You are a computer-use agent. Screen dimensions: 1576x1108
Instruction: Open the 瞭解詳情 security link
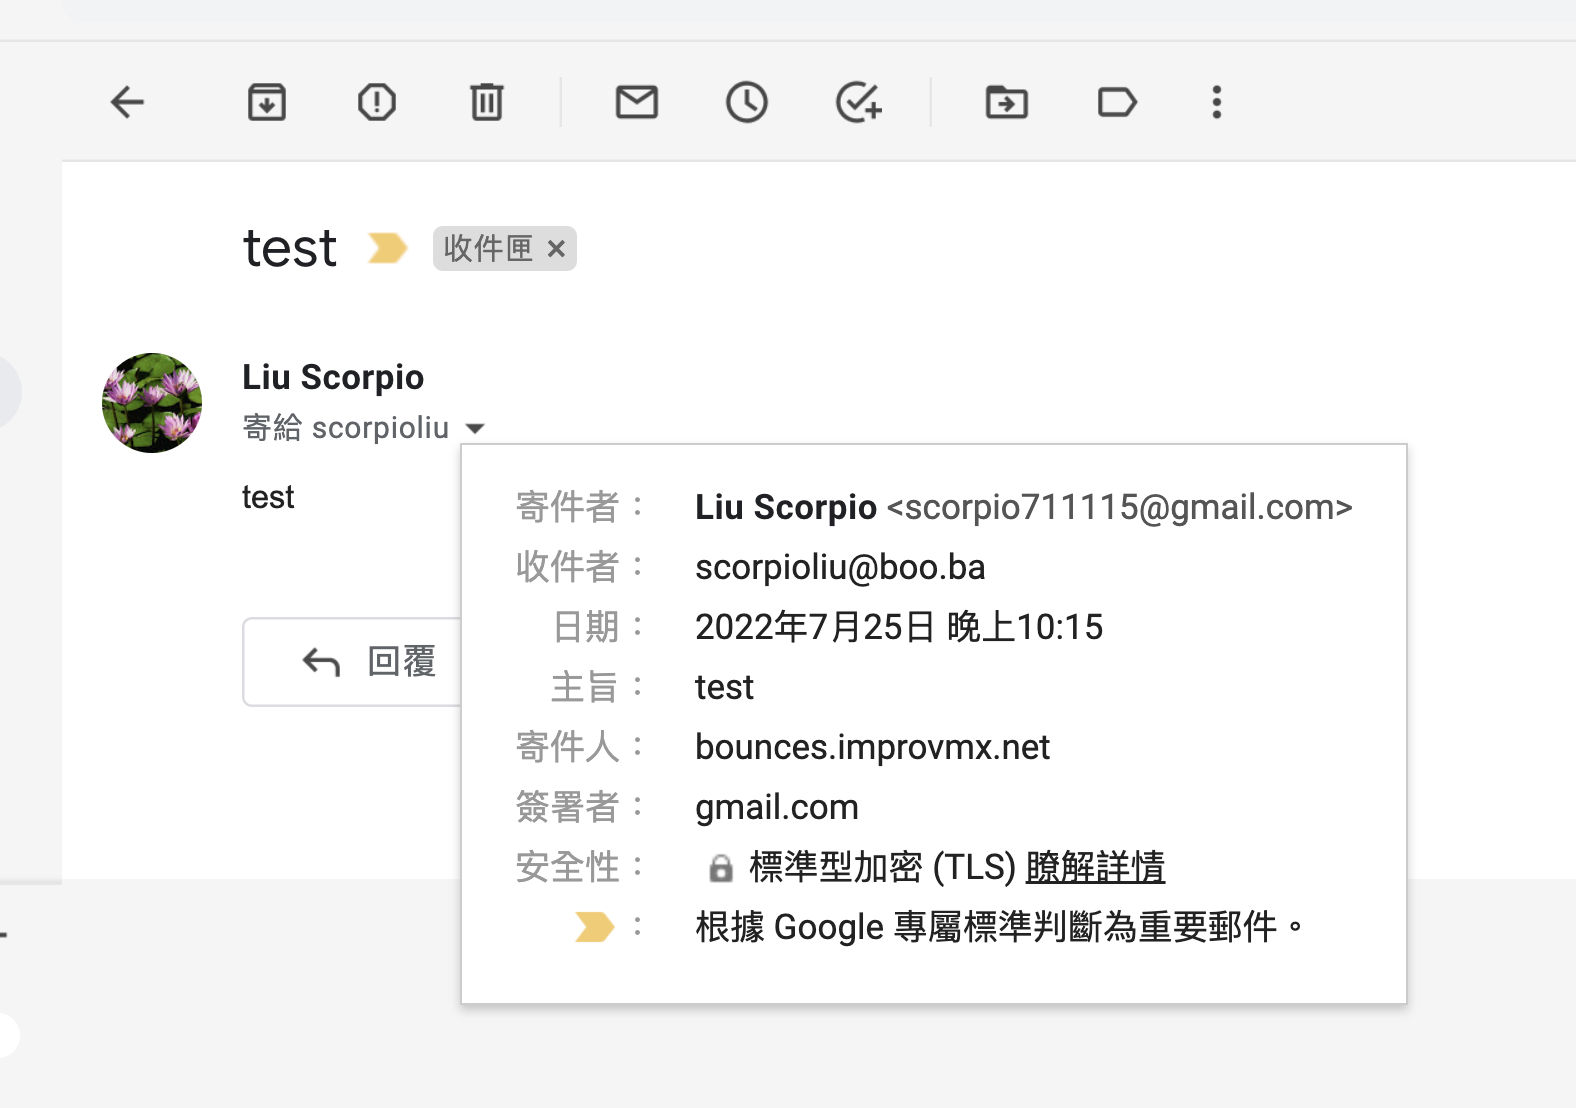click(1095, 867)
